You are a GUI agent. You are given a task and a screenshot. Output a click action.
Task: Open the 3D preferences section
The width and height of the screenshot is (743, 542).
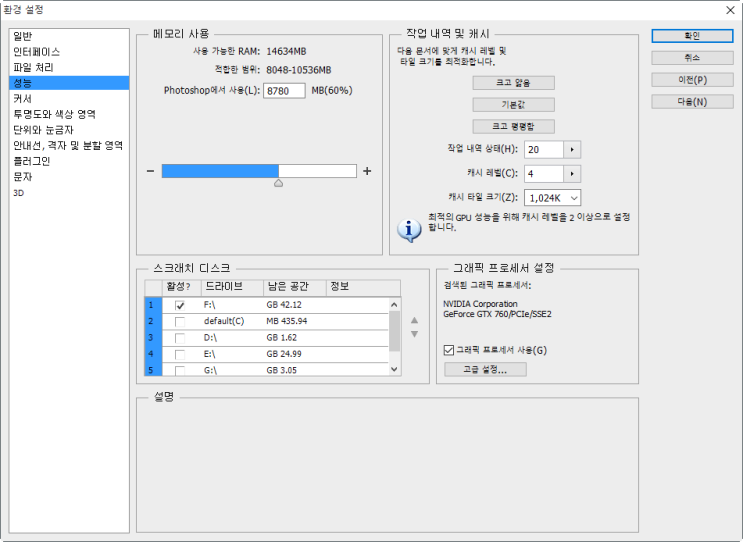(69, 193)
